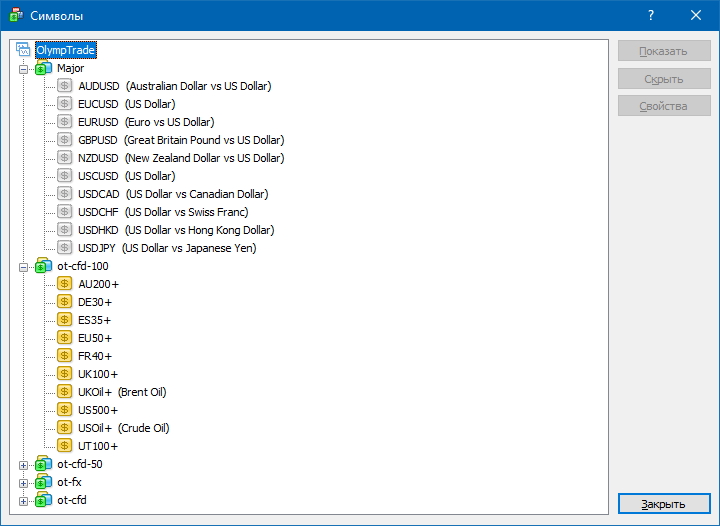Click the Показать button
Image resolution: width=720 pixels, height=526 pixels.
pos(663,51)
